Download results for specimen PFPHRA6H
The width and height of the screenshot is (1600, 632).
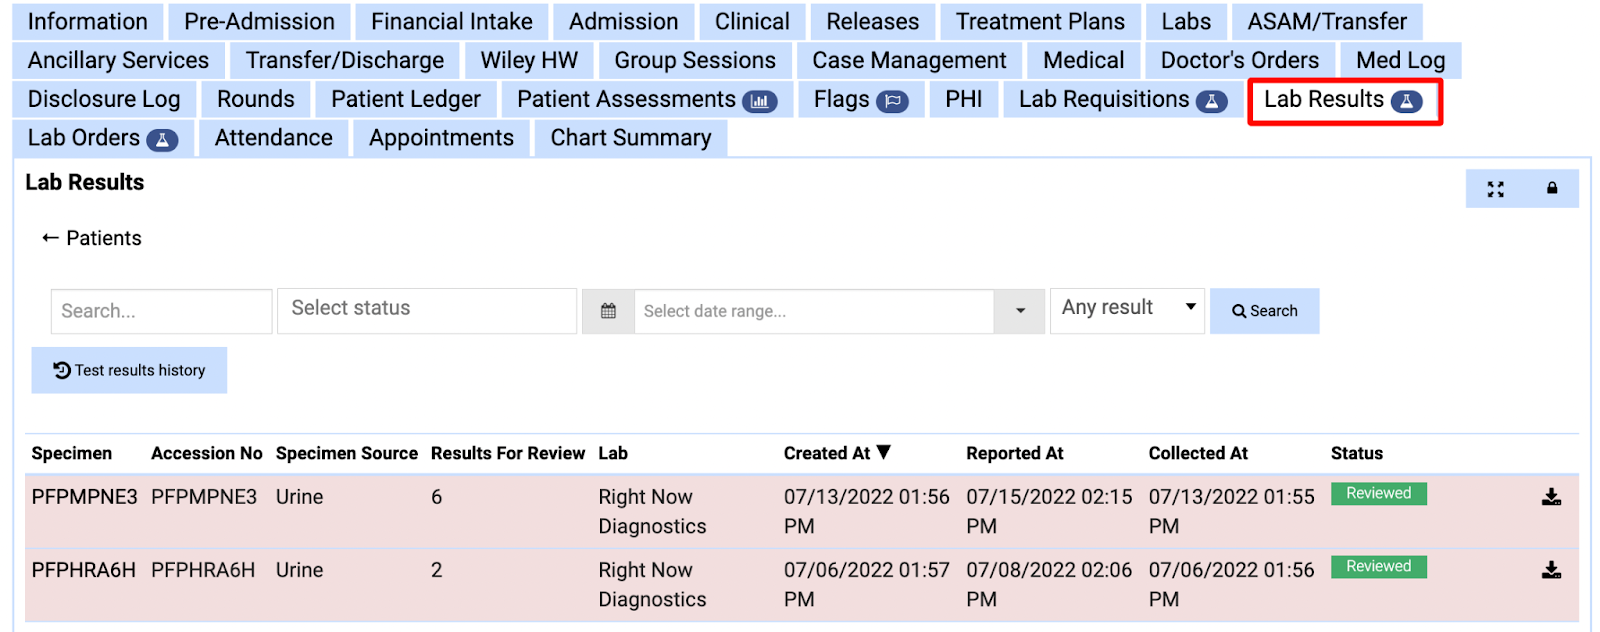1551,570
